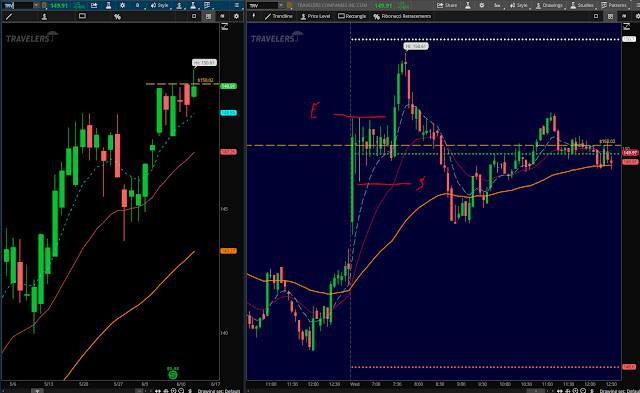Screen dimensions: 640x393
Task: Open the 5m timeframe menu
Action: (497, 5)
